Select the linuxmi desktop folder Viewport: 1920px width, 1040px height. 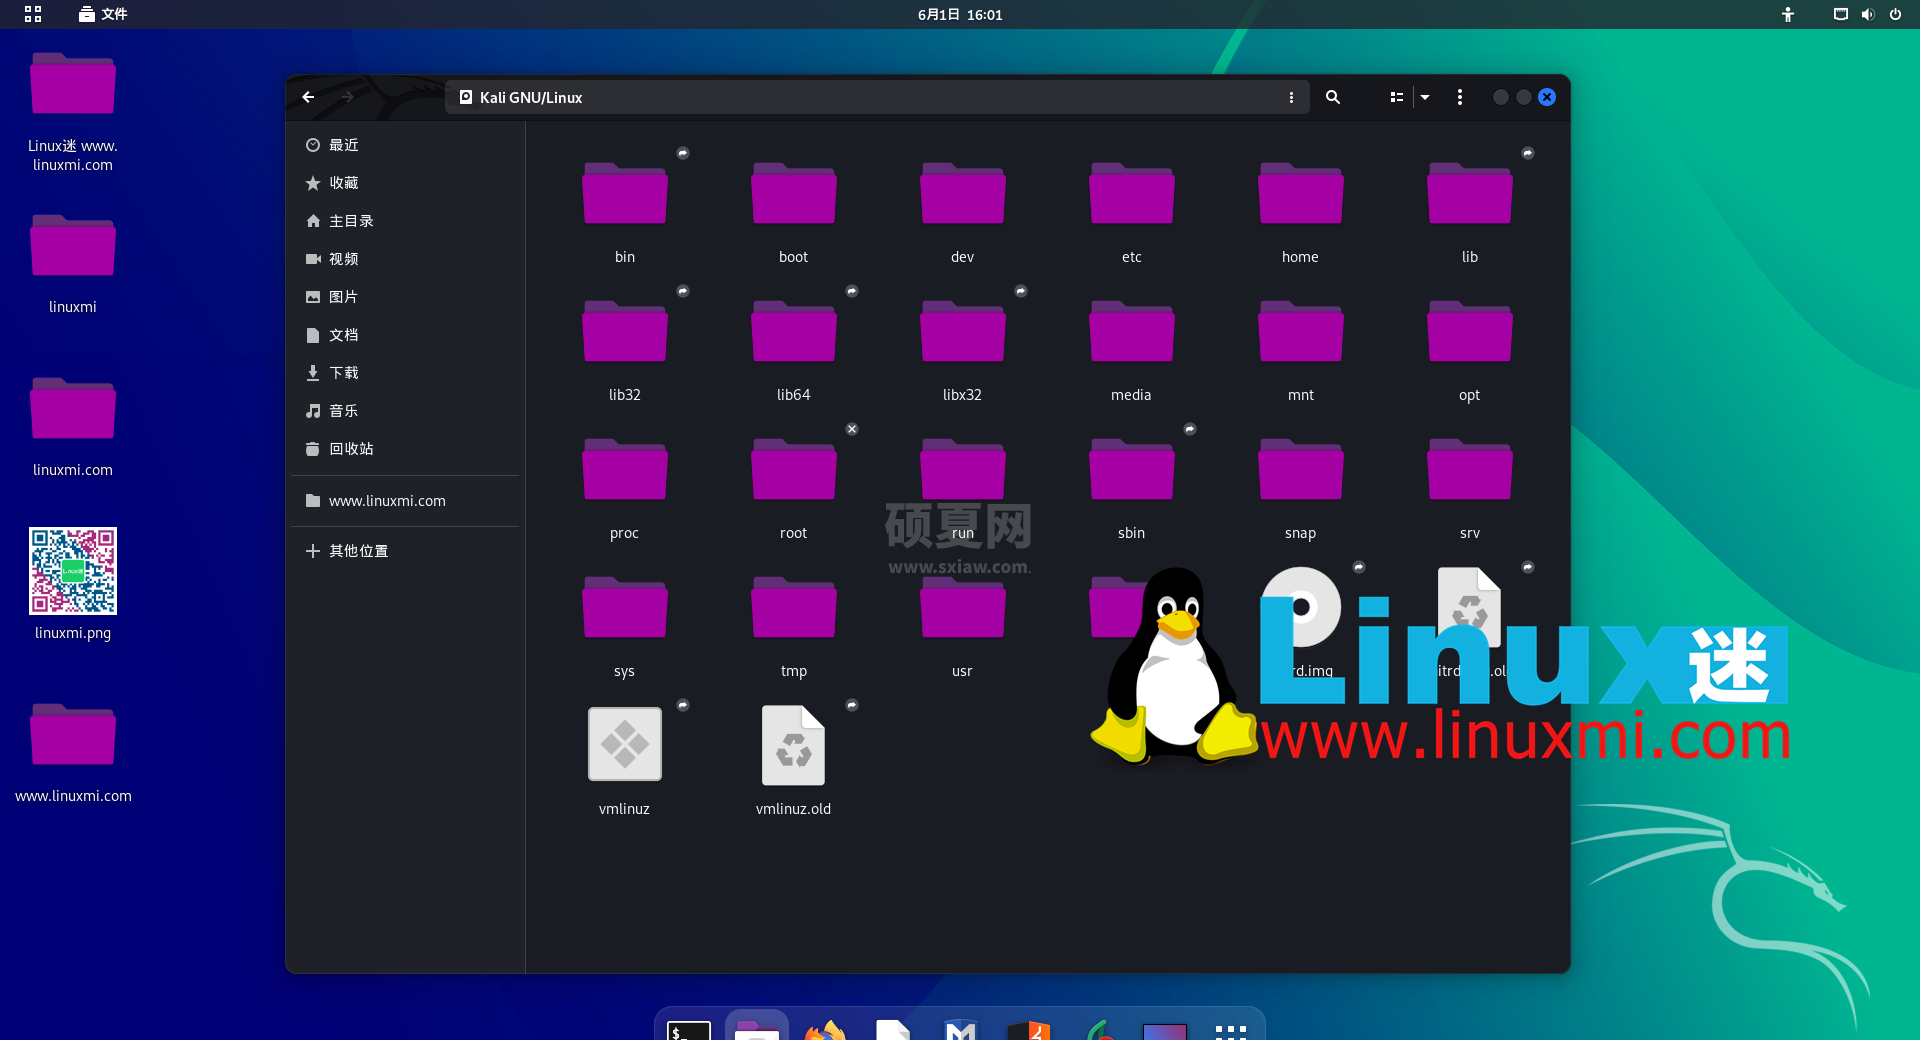point(73,247)
